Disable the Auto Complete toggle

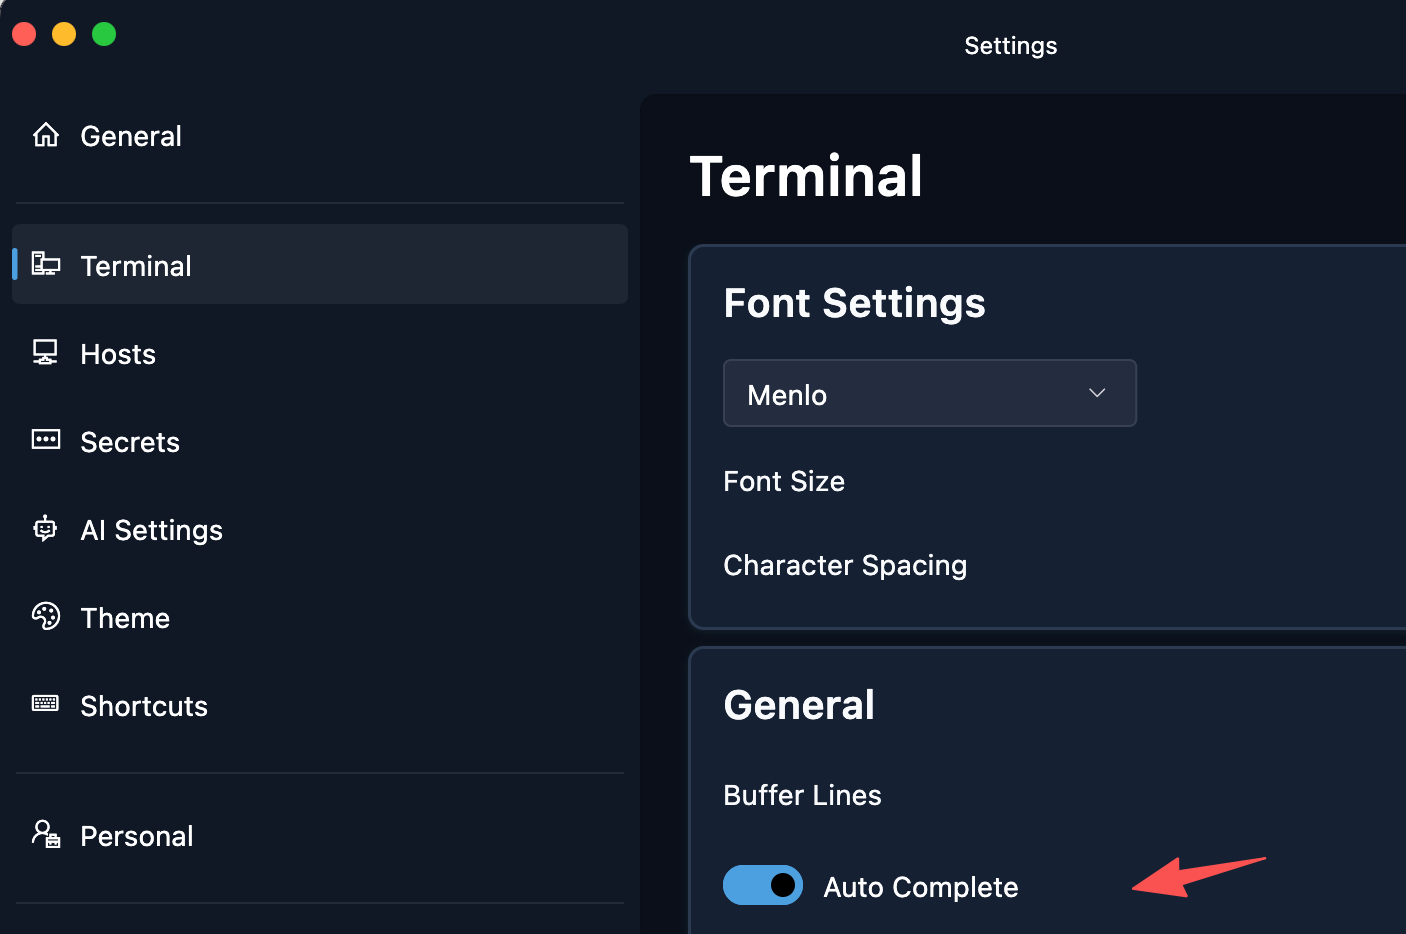[x=763, y=885]
